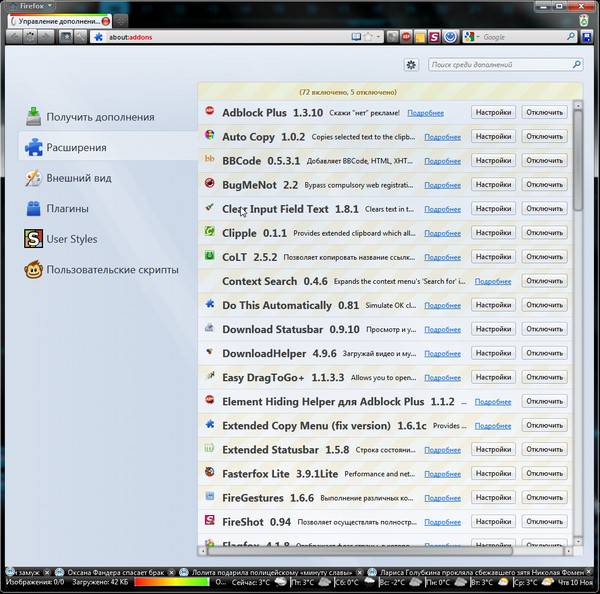Image resolution: width=600 pixels, height=594 pixels.
Task: Click the Download Statusbar extension icon
Action: [209, 328]
